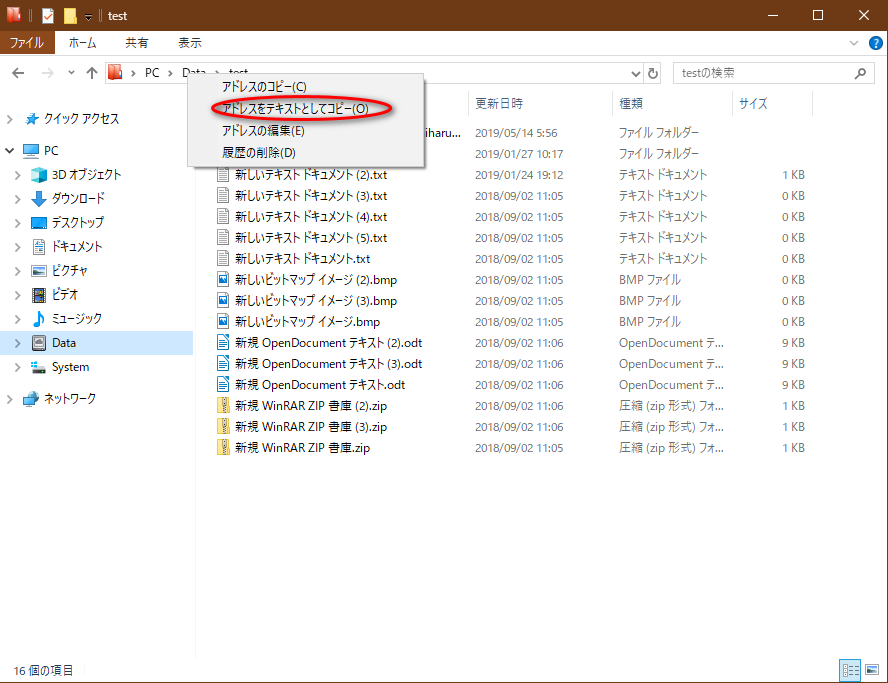Click in the testの検索 search box
Viewport: 888px width, 683px height.
(760, 73)
